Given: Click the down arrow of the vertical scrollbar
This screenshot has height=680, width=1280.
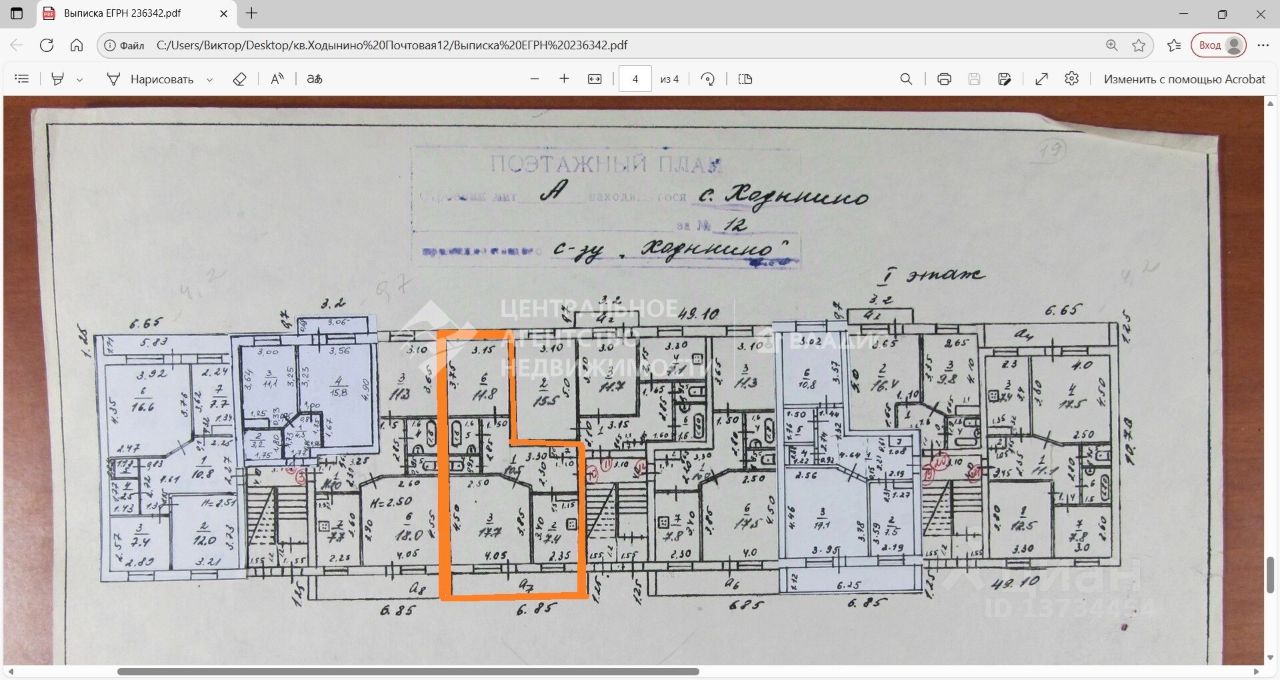Looking at the screenshot, I should (x=1271, y=659).
